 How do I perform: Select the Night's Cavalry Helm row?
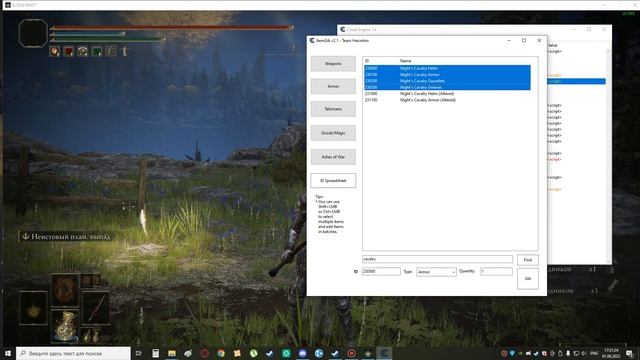click(447, 68)
